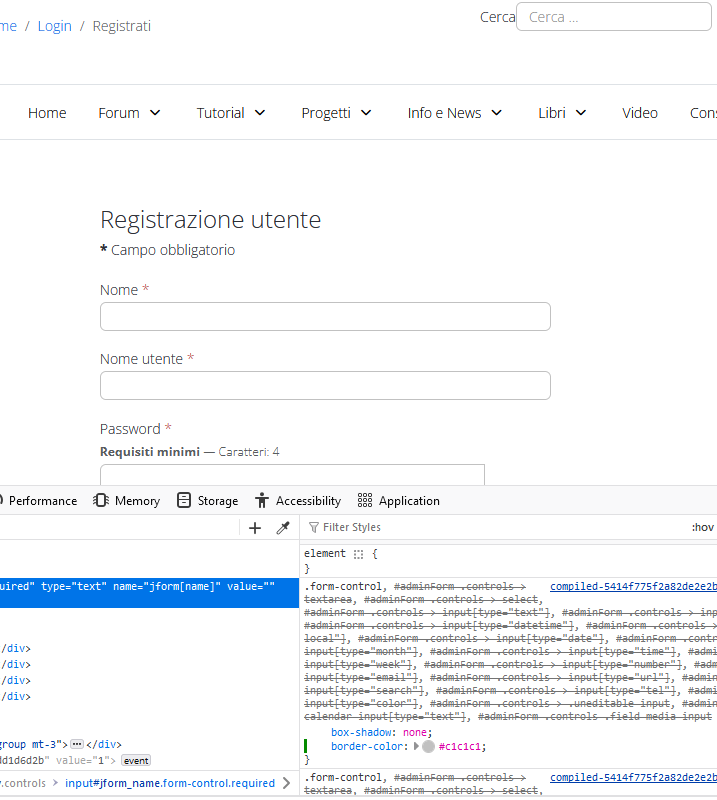Open compiled CSS source file link
Image resolution: width=717 pixels, height=800 pixels.
(x=632, y=586)
